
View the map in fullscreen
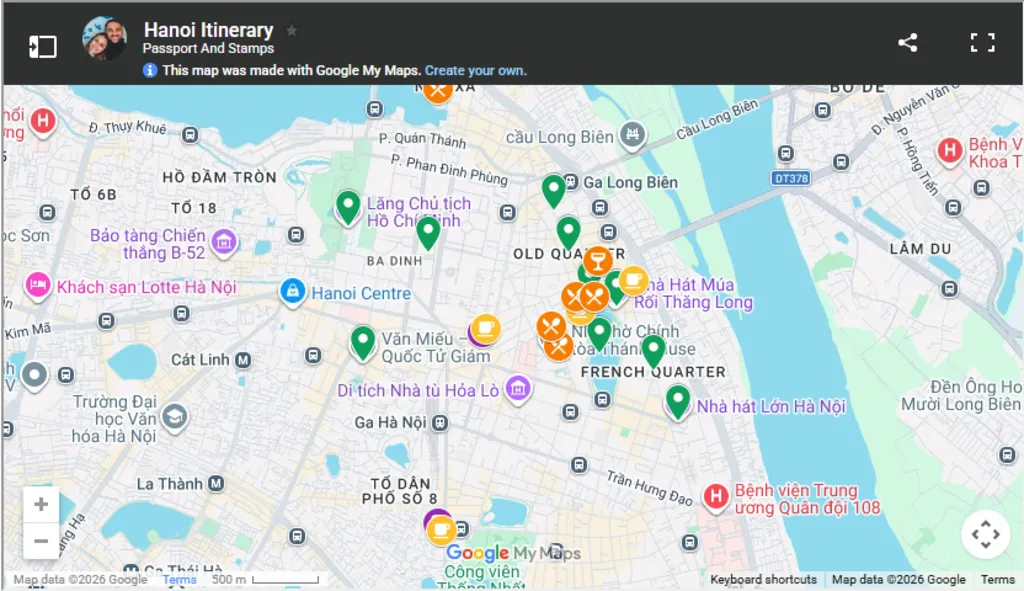pyautogui.click(x=982, y=42)
